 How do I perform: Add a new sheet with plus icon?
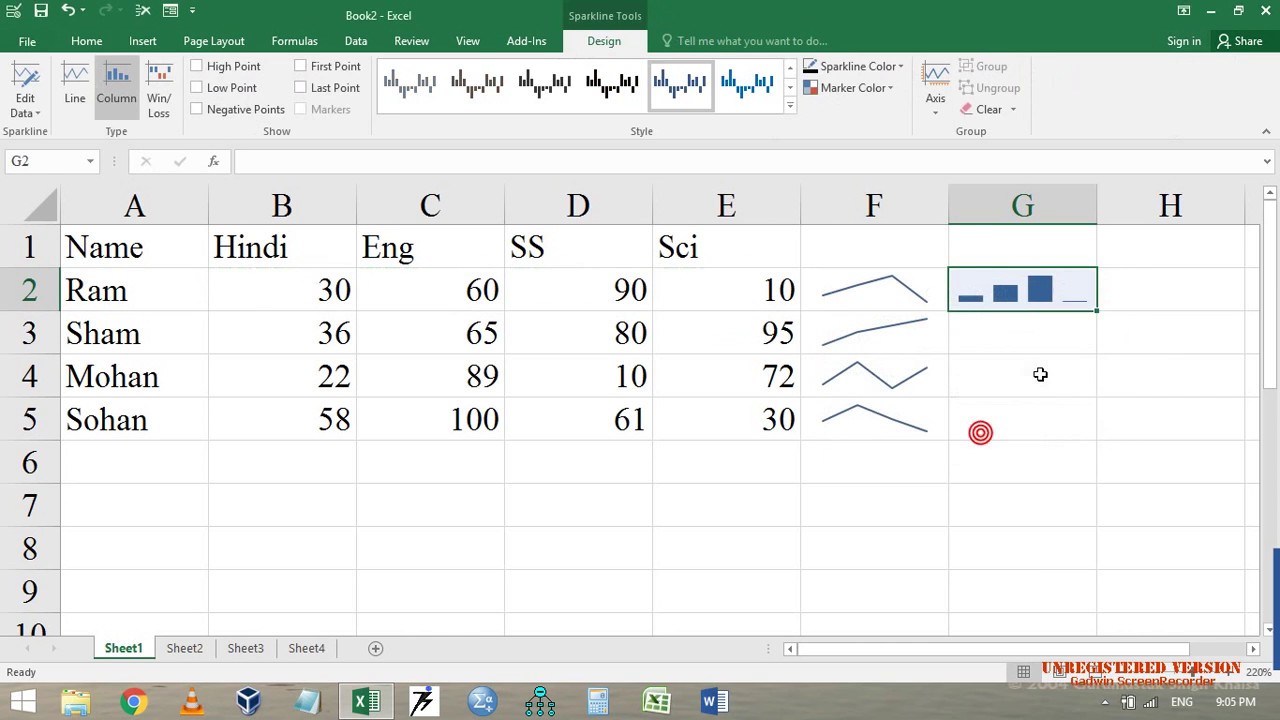click(376, 648)
